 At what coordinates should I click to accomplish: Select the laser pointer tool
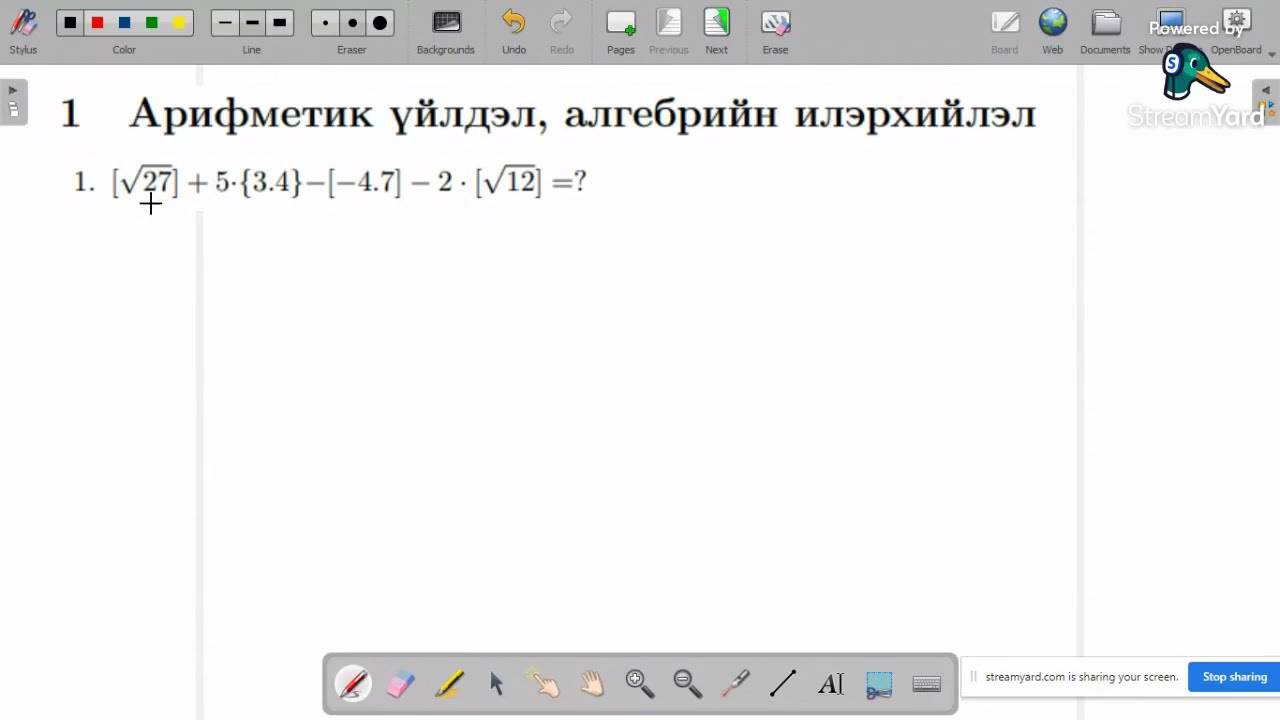tap(736, 684)
